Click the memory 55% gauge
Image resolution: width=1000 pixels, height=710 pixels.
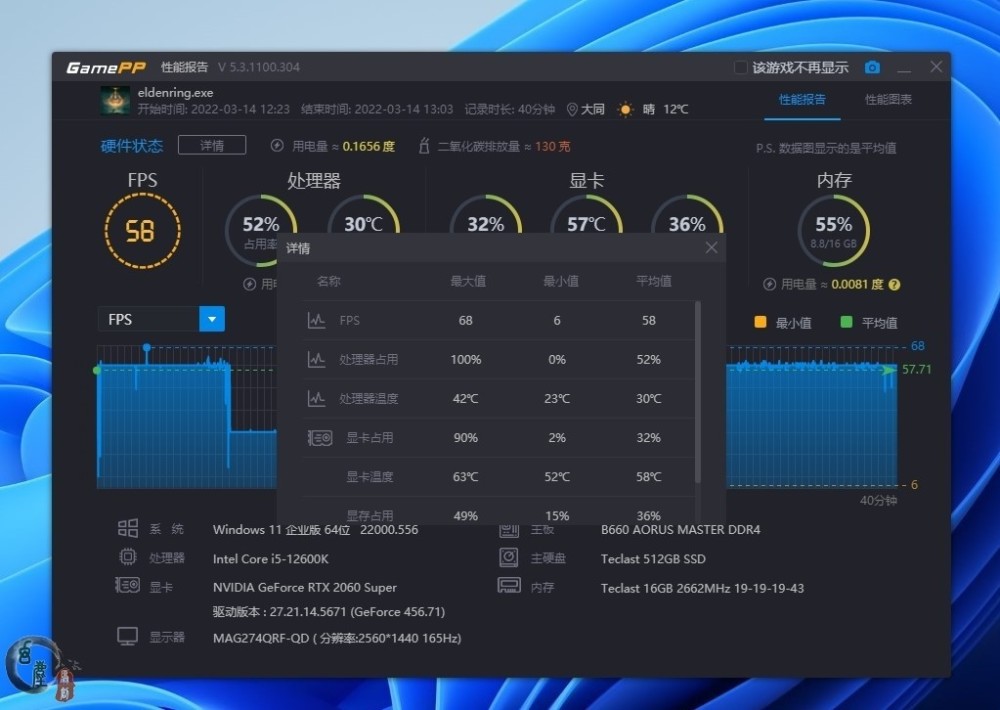[x=834, y=231]
